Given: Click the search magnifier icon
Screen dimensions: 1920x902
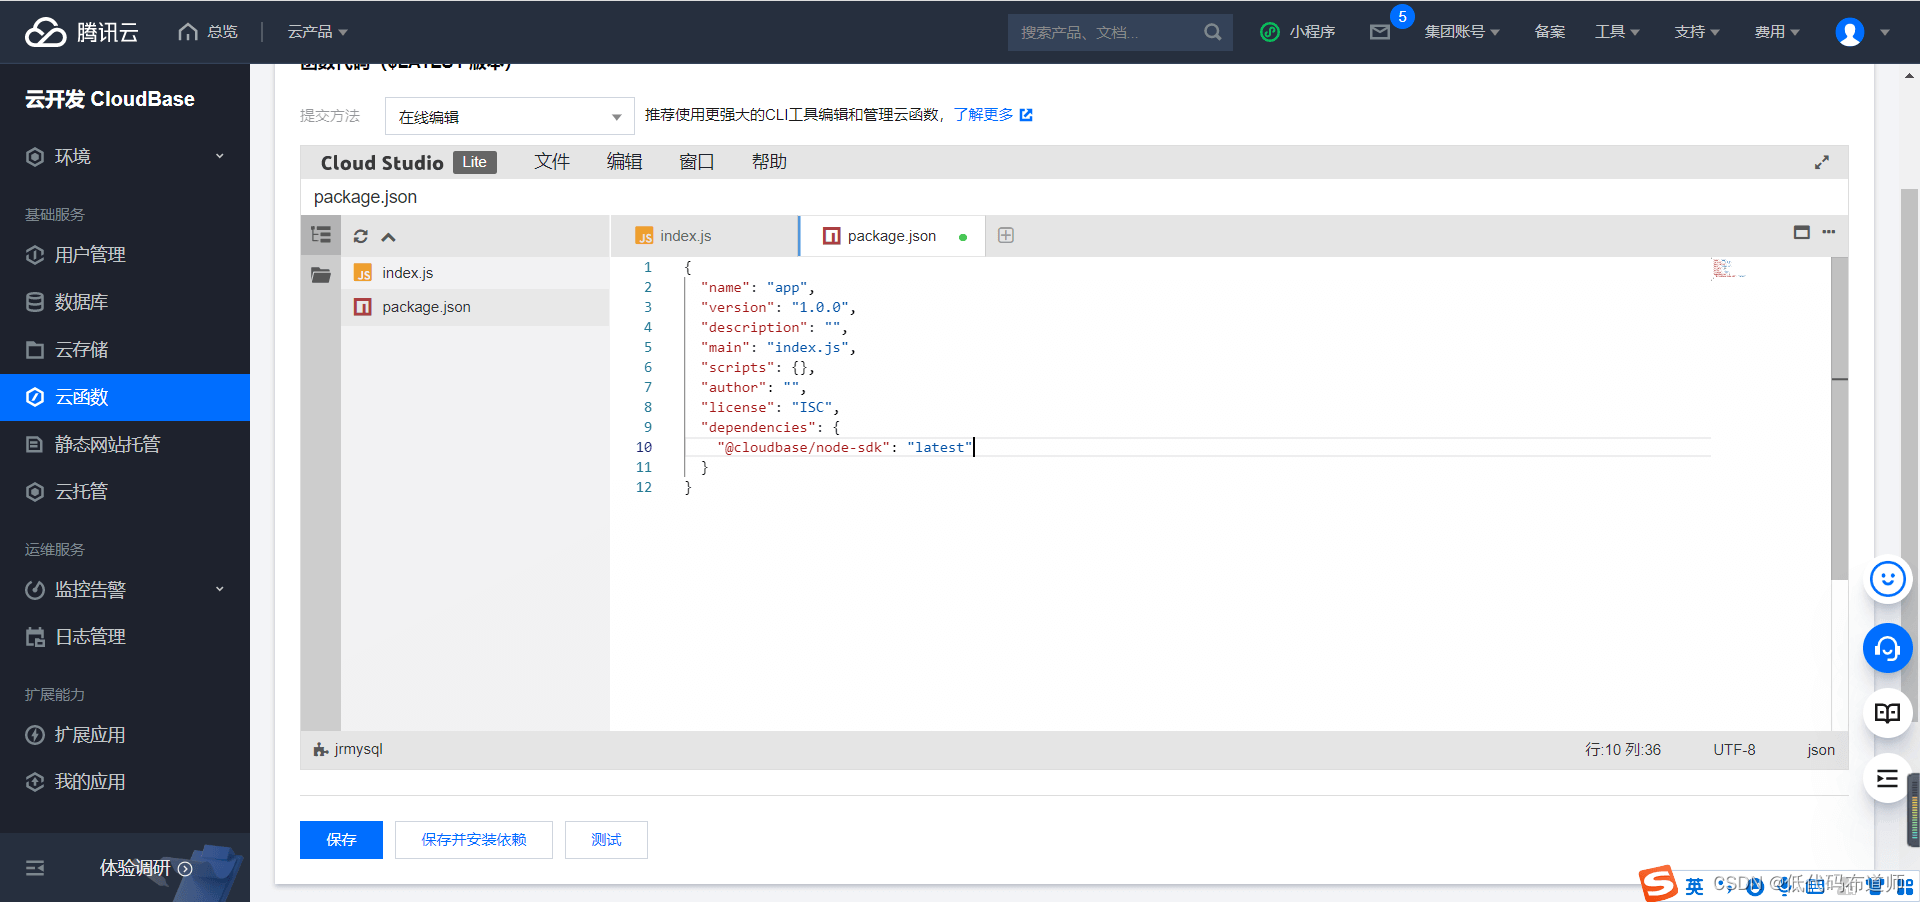Looking at the screenshot, I should click(1212, 32).
